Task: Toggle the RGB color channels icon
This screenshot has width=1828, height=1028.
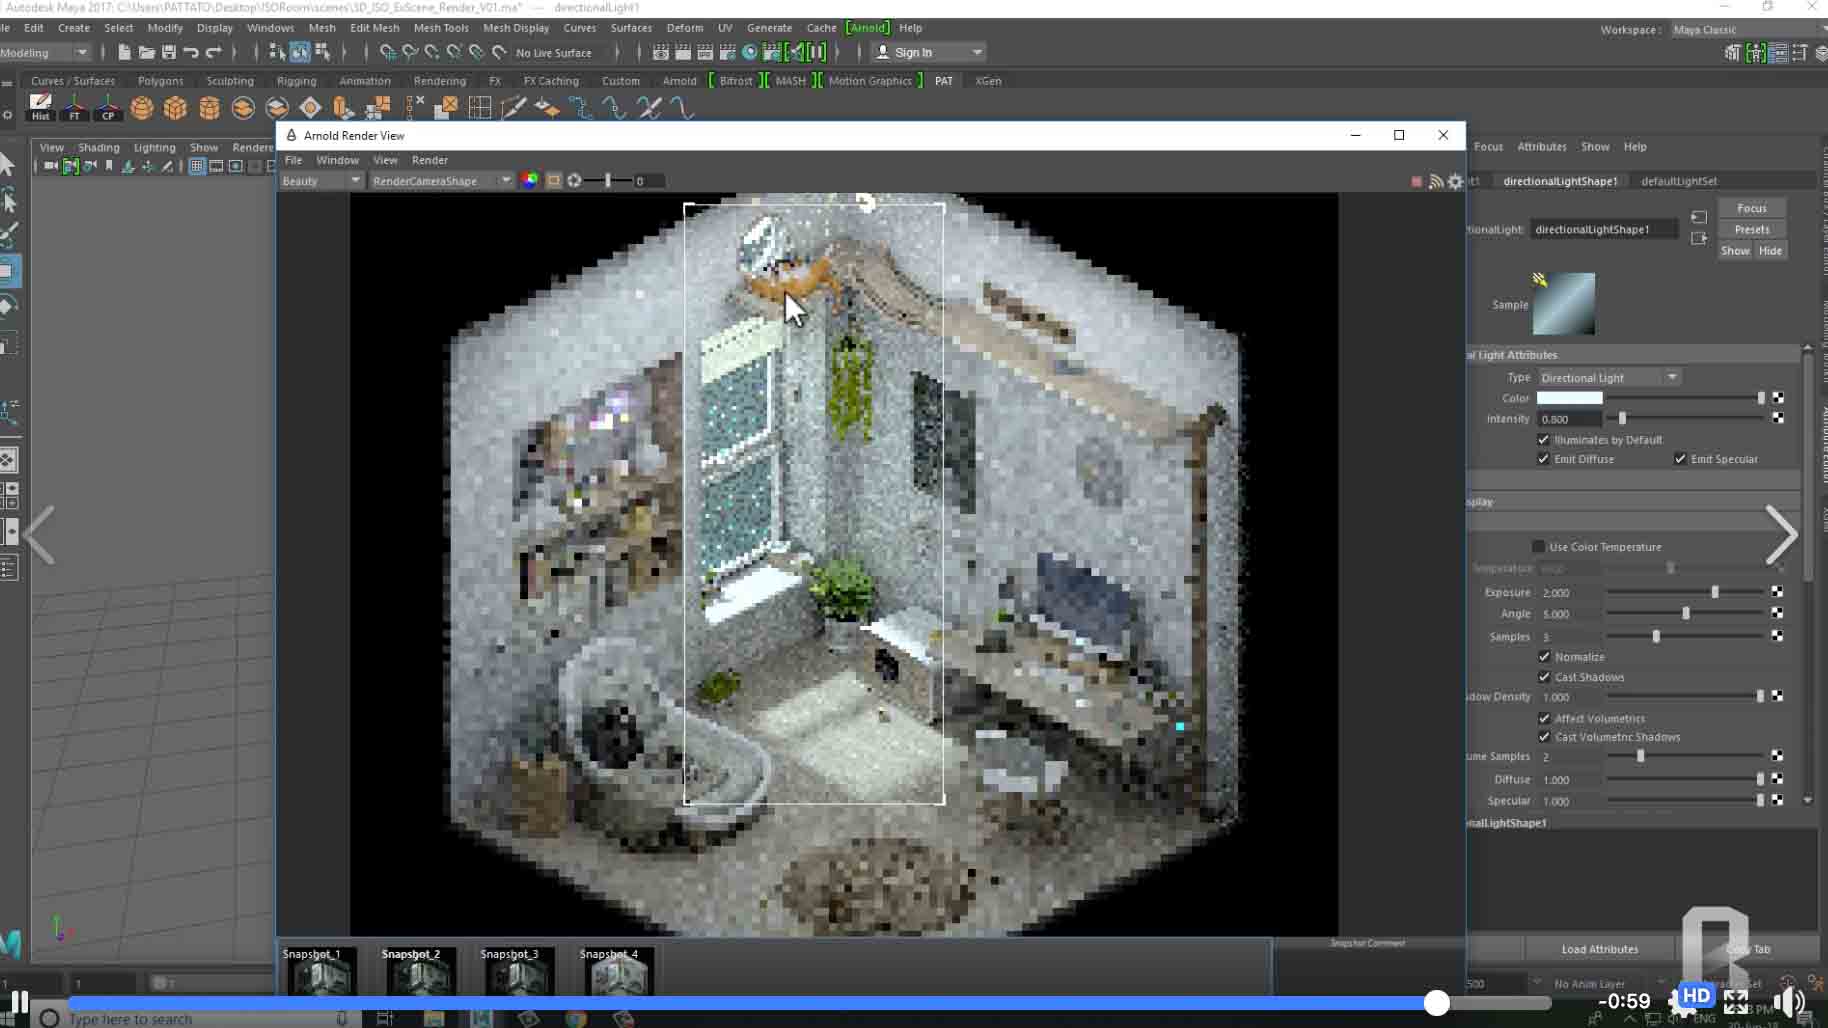Action: [x=530, y=180]
